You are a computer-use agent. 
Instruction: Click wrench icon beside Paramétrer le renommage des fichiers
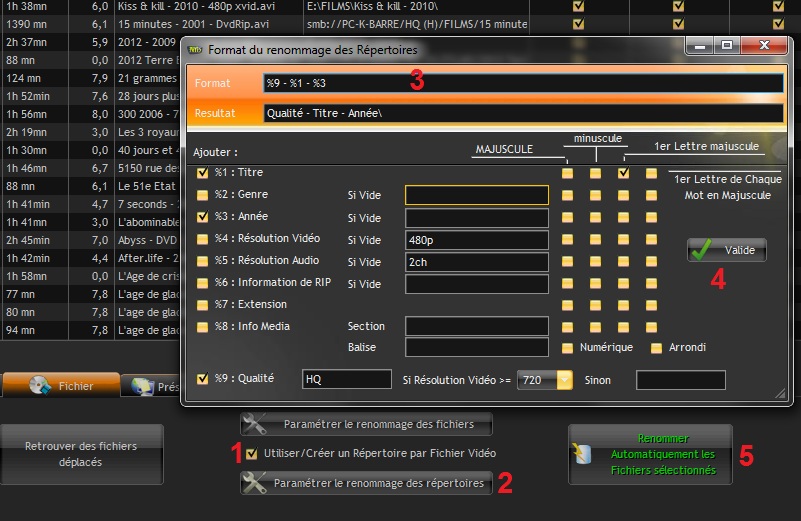[256, 425]
